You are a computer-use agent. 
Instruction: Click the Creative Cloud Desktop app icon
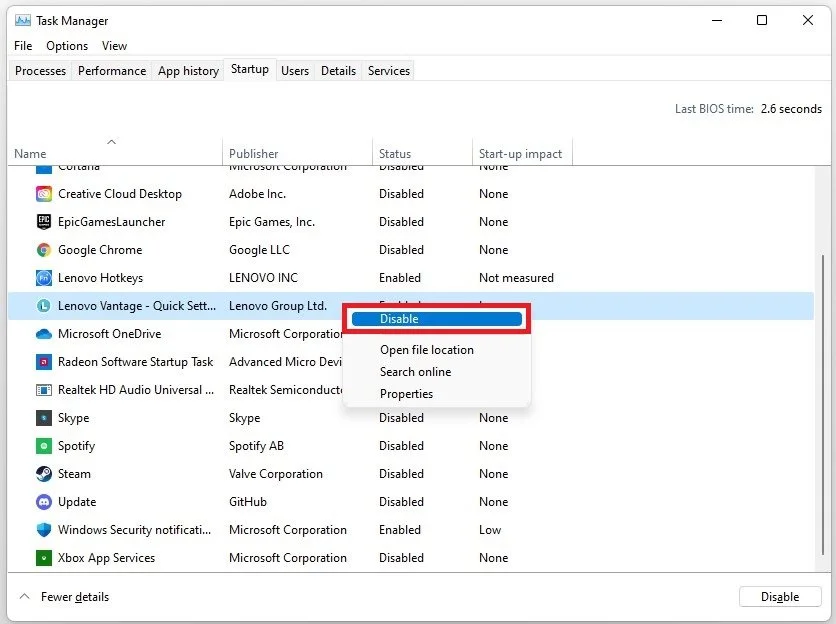[44, 194]
